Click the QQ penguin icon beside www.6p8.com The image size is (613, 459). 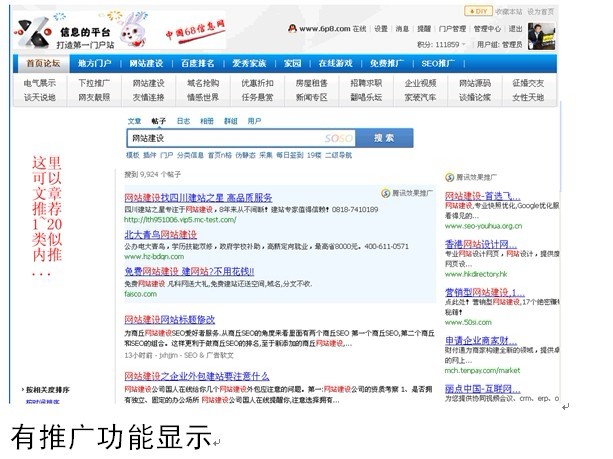pyautogui.click(x=292, y=29)
